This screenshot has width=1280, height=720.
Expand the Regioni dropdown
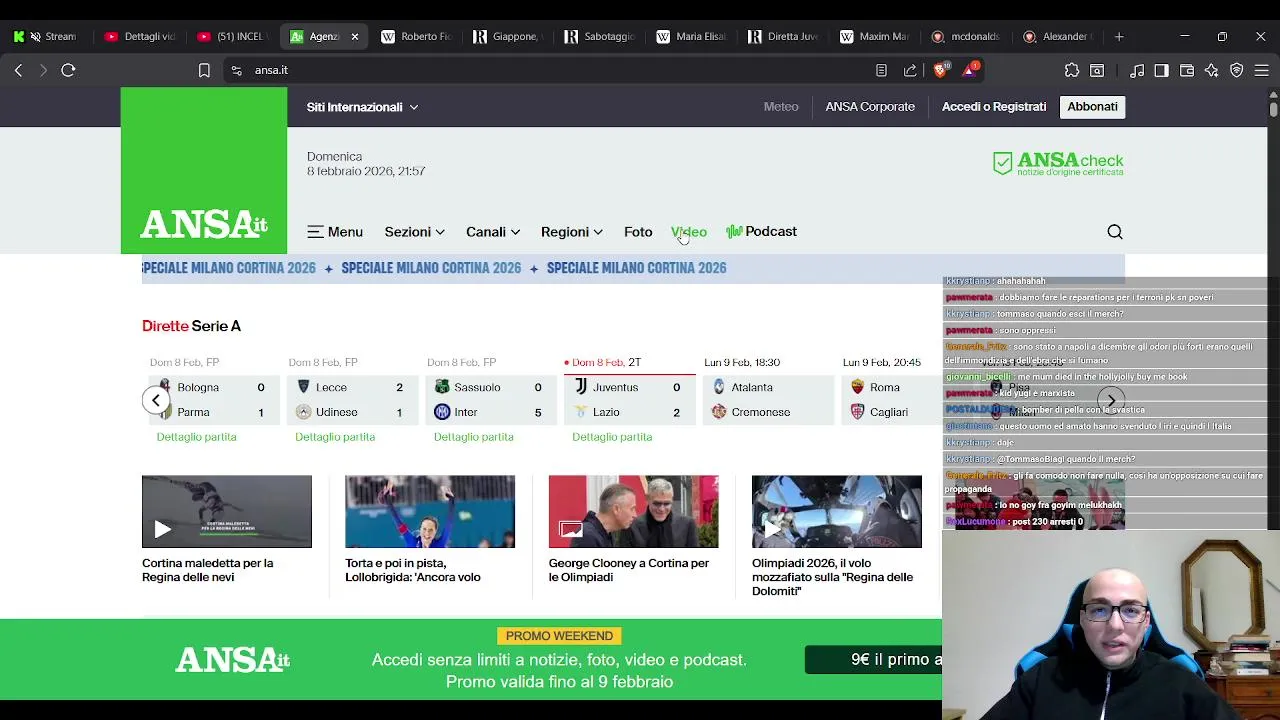click(x=571, y=232)
